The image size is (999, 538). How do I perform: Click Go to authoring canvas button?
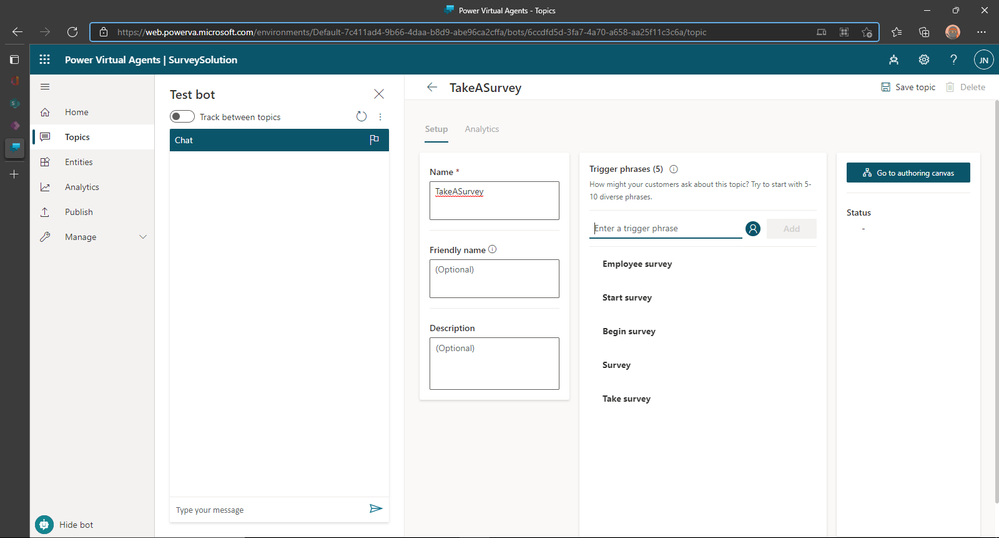(x=908, y=173)
